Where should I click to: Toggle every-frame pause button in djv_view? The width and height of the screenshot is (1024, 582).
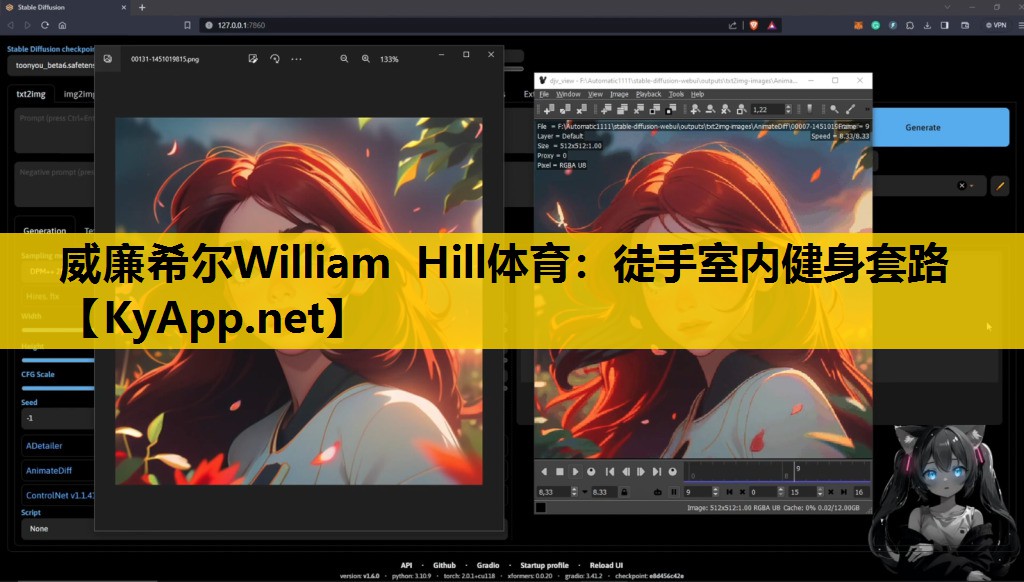tap(674, 492)
